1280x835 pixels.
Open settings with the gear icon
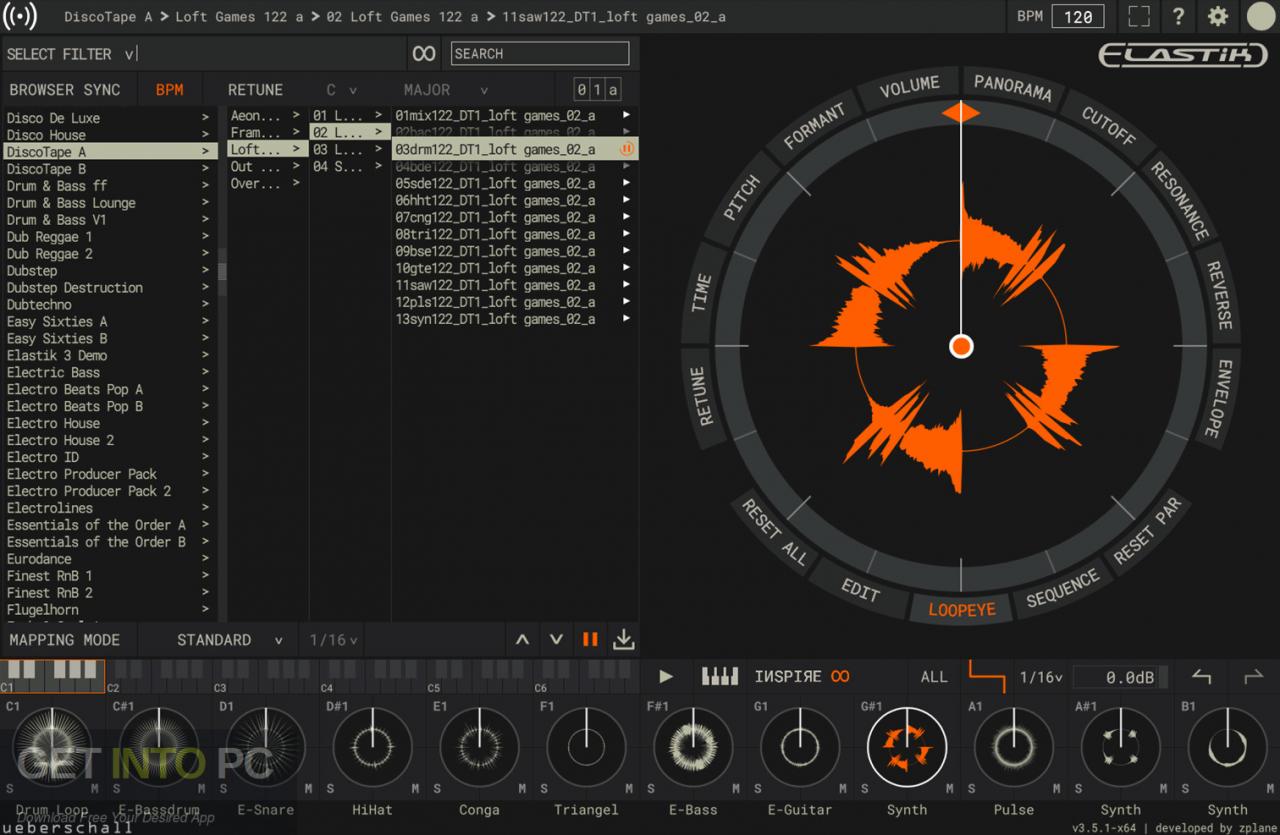(x=1217, y=17)
